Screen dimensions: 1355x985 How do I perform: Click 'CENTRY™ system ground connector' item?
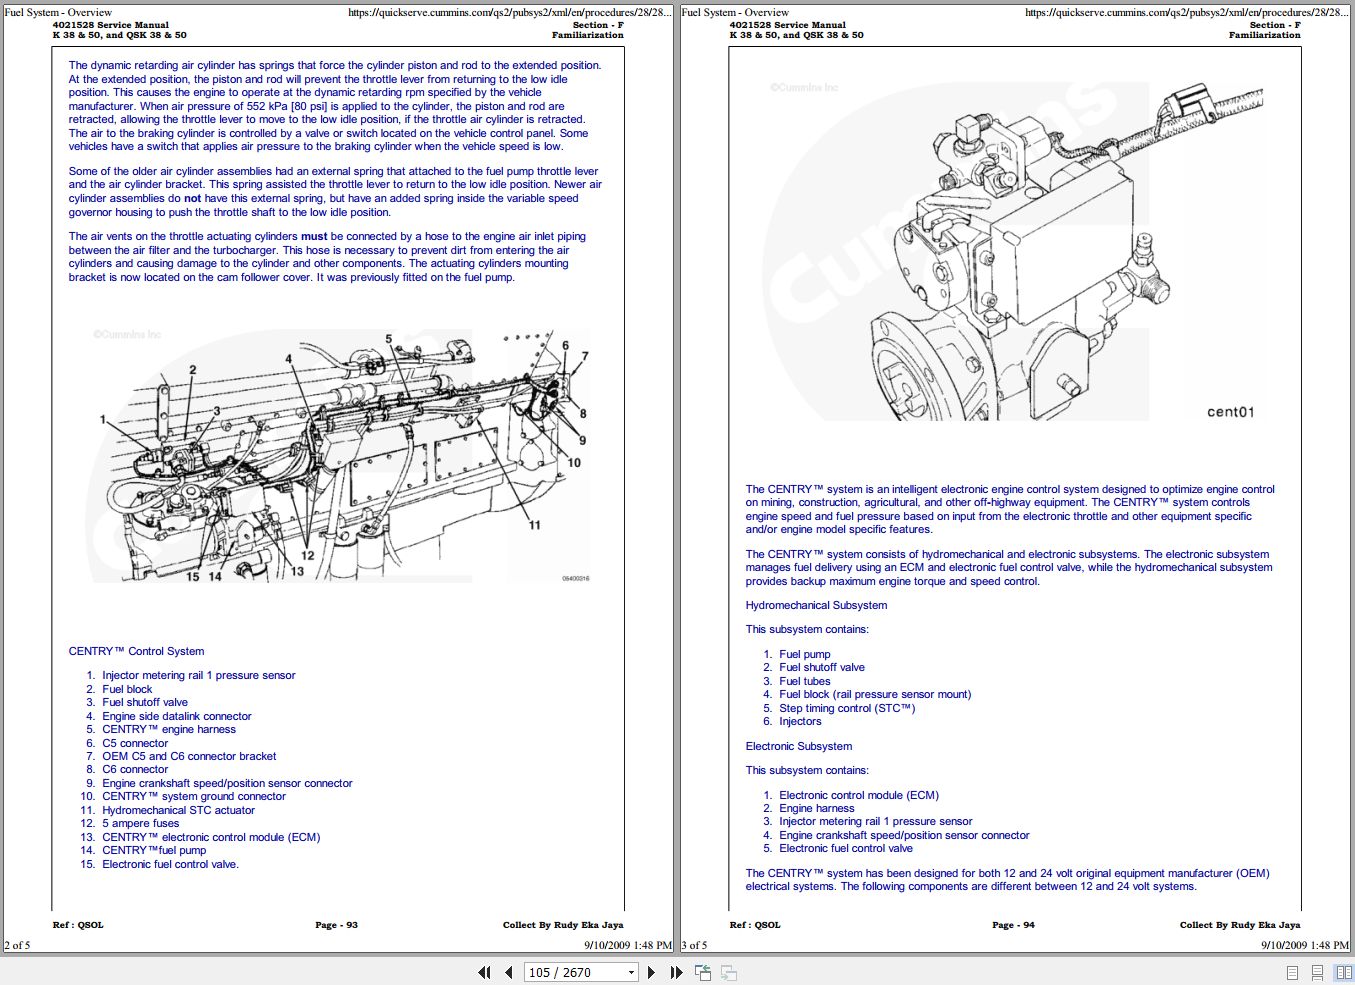tap(194, 796)
